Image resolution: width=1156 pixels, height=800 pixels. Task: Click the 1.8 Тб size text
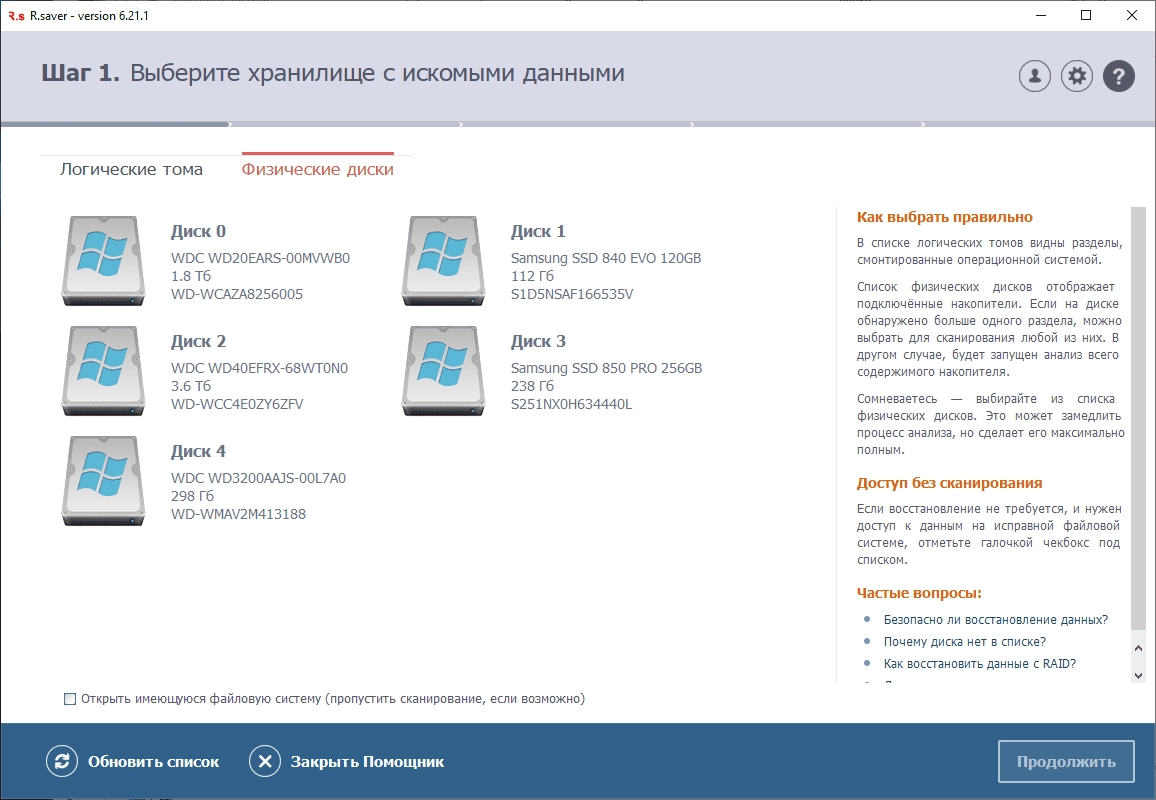pos(191,276)
